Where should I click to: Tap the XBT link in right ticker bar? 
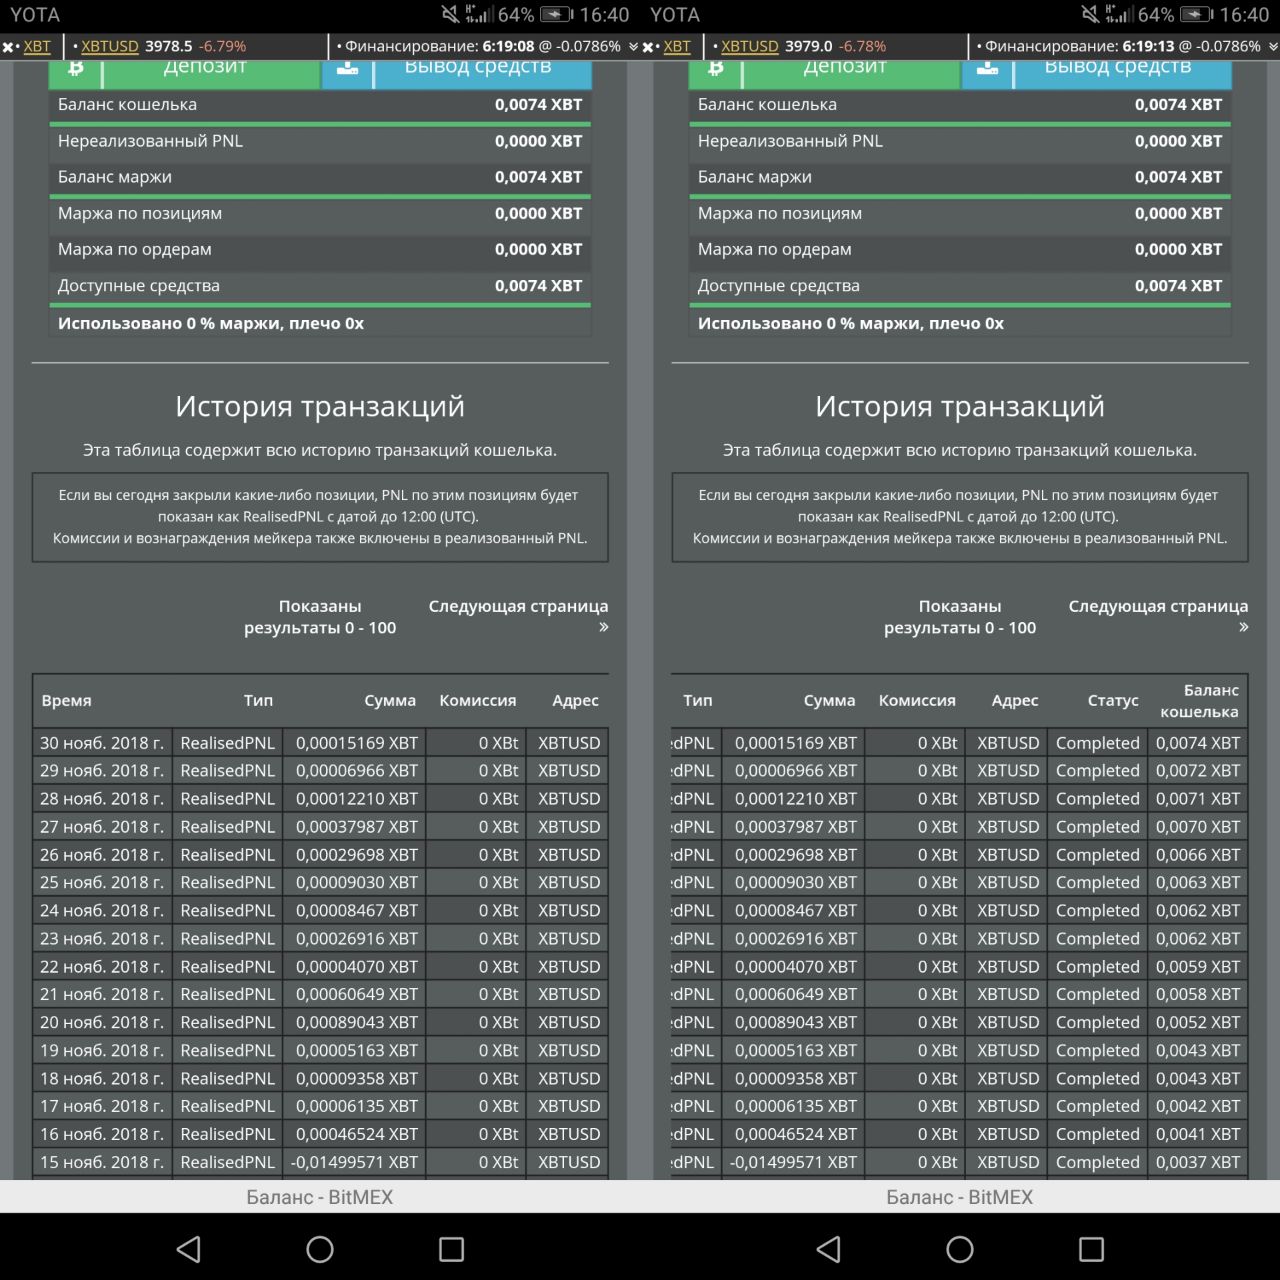click(x=677, y=46)
